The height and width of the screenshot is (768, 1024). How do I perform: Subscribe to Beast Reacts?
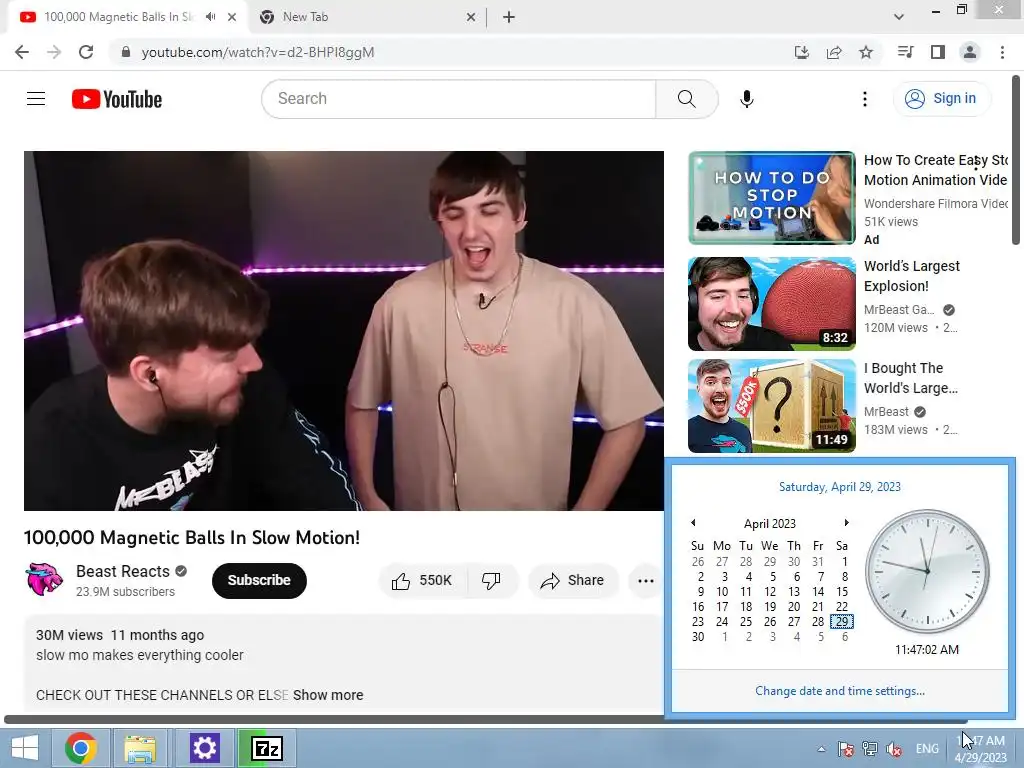(x=259, y=581)
